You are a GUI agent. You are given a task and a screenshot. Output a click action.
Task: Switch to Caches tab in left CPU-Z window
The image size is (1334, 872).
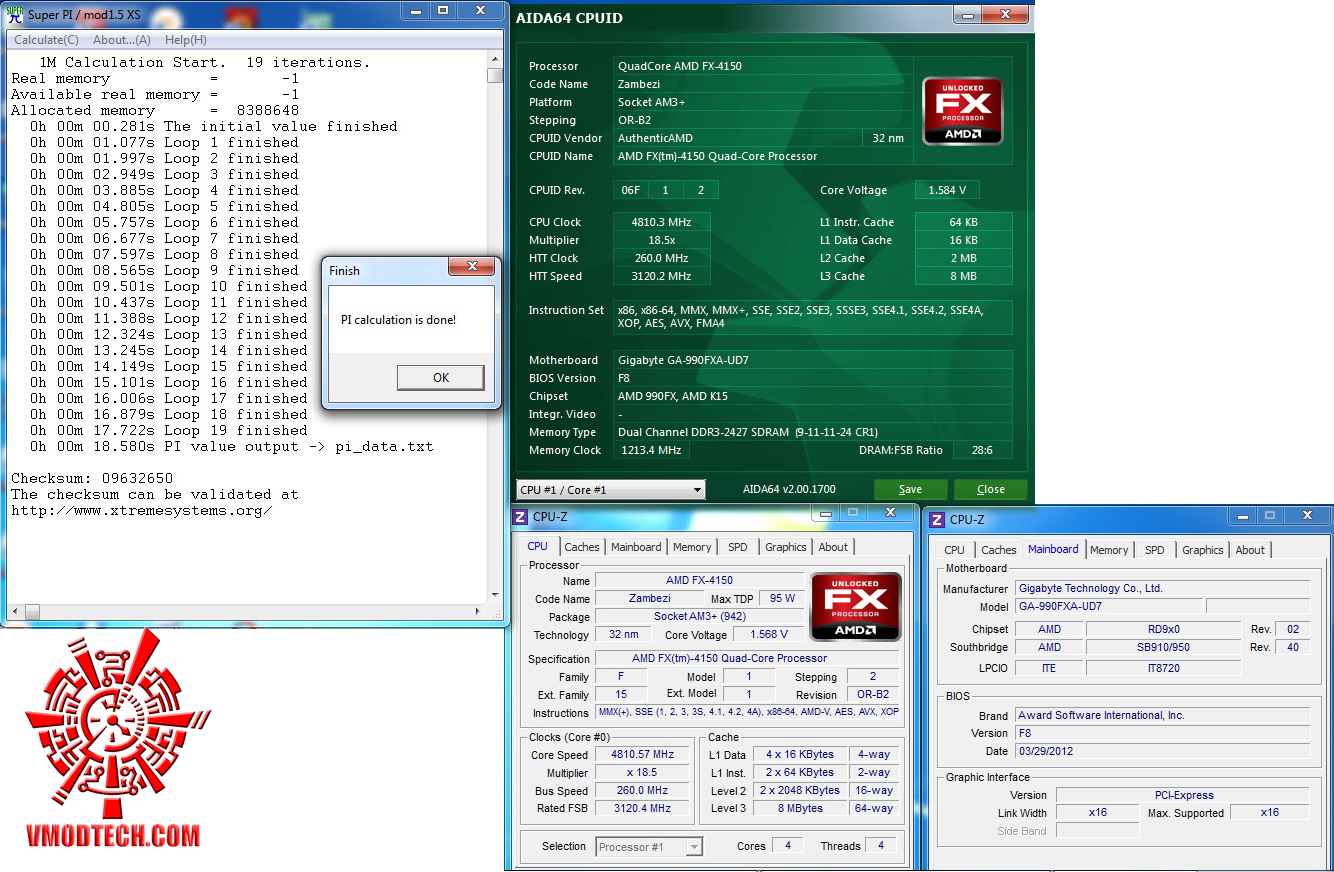click(x=582, y=547)
